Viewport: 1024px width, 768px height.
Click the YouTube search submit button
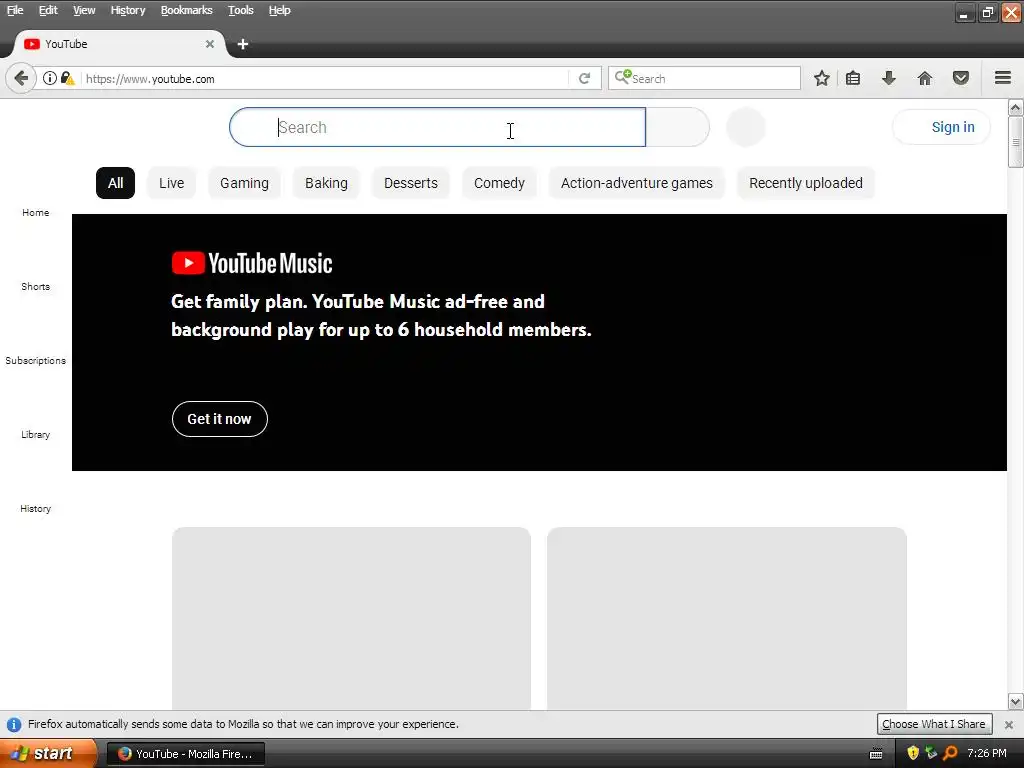[677, 127]
